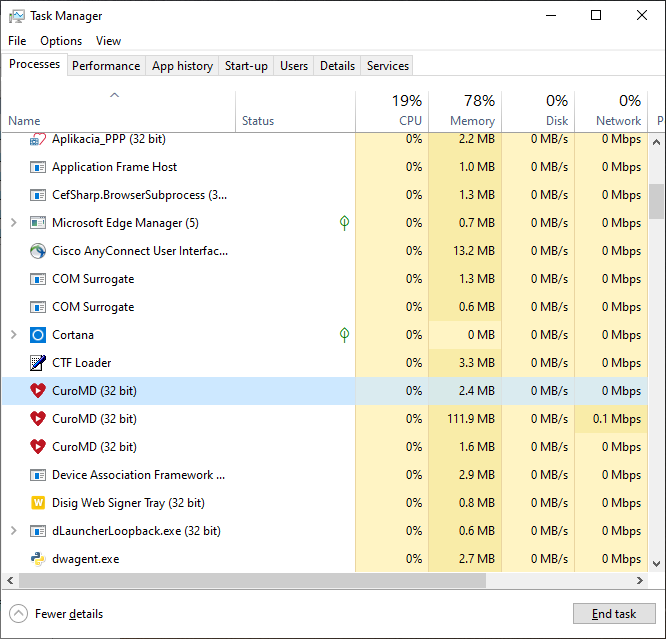Click the Disig Web Signer Tray icon
This screenshot has width=666, height=639.
[x=38, y=503]
